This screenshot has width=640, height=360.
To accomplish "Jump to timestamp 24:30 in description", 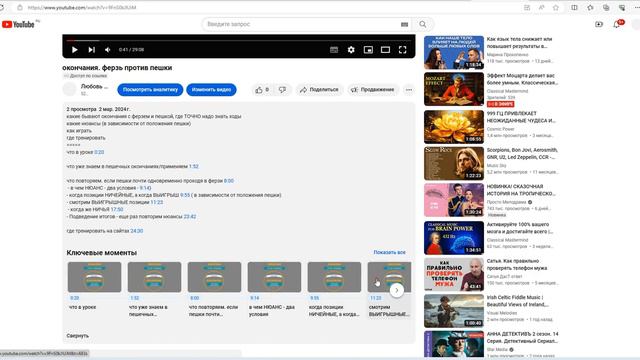I will coord(137,231).
